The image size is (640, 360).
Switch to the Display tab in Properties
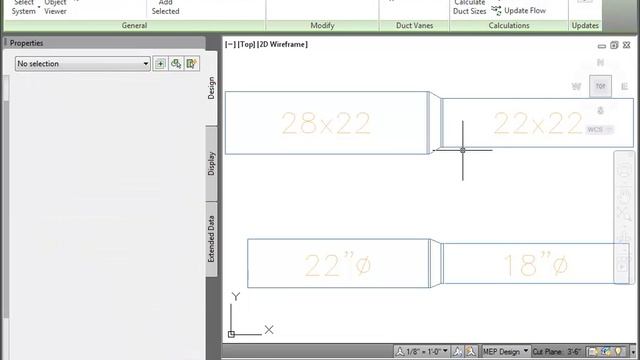tap(211, 163)
